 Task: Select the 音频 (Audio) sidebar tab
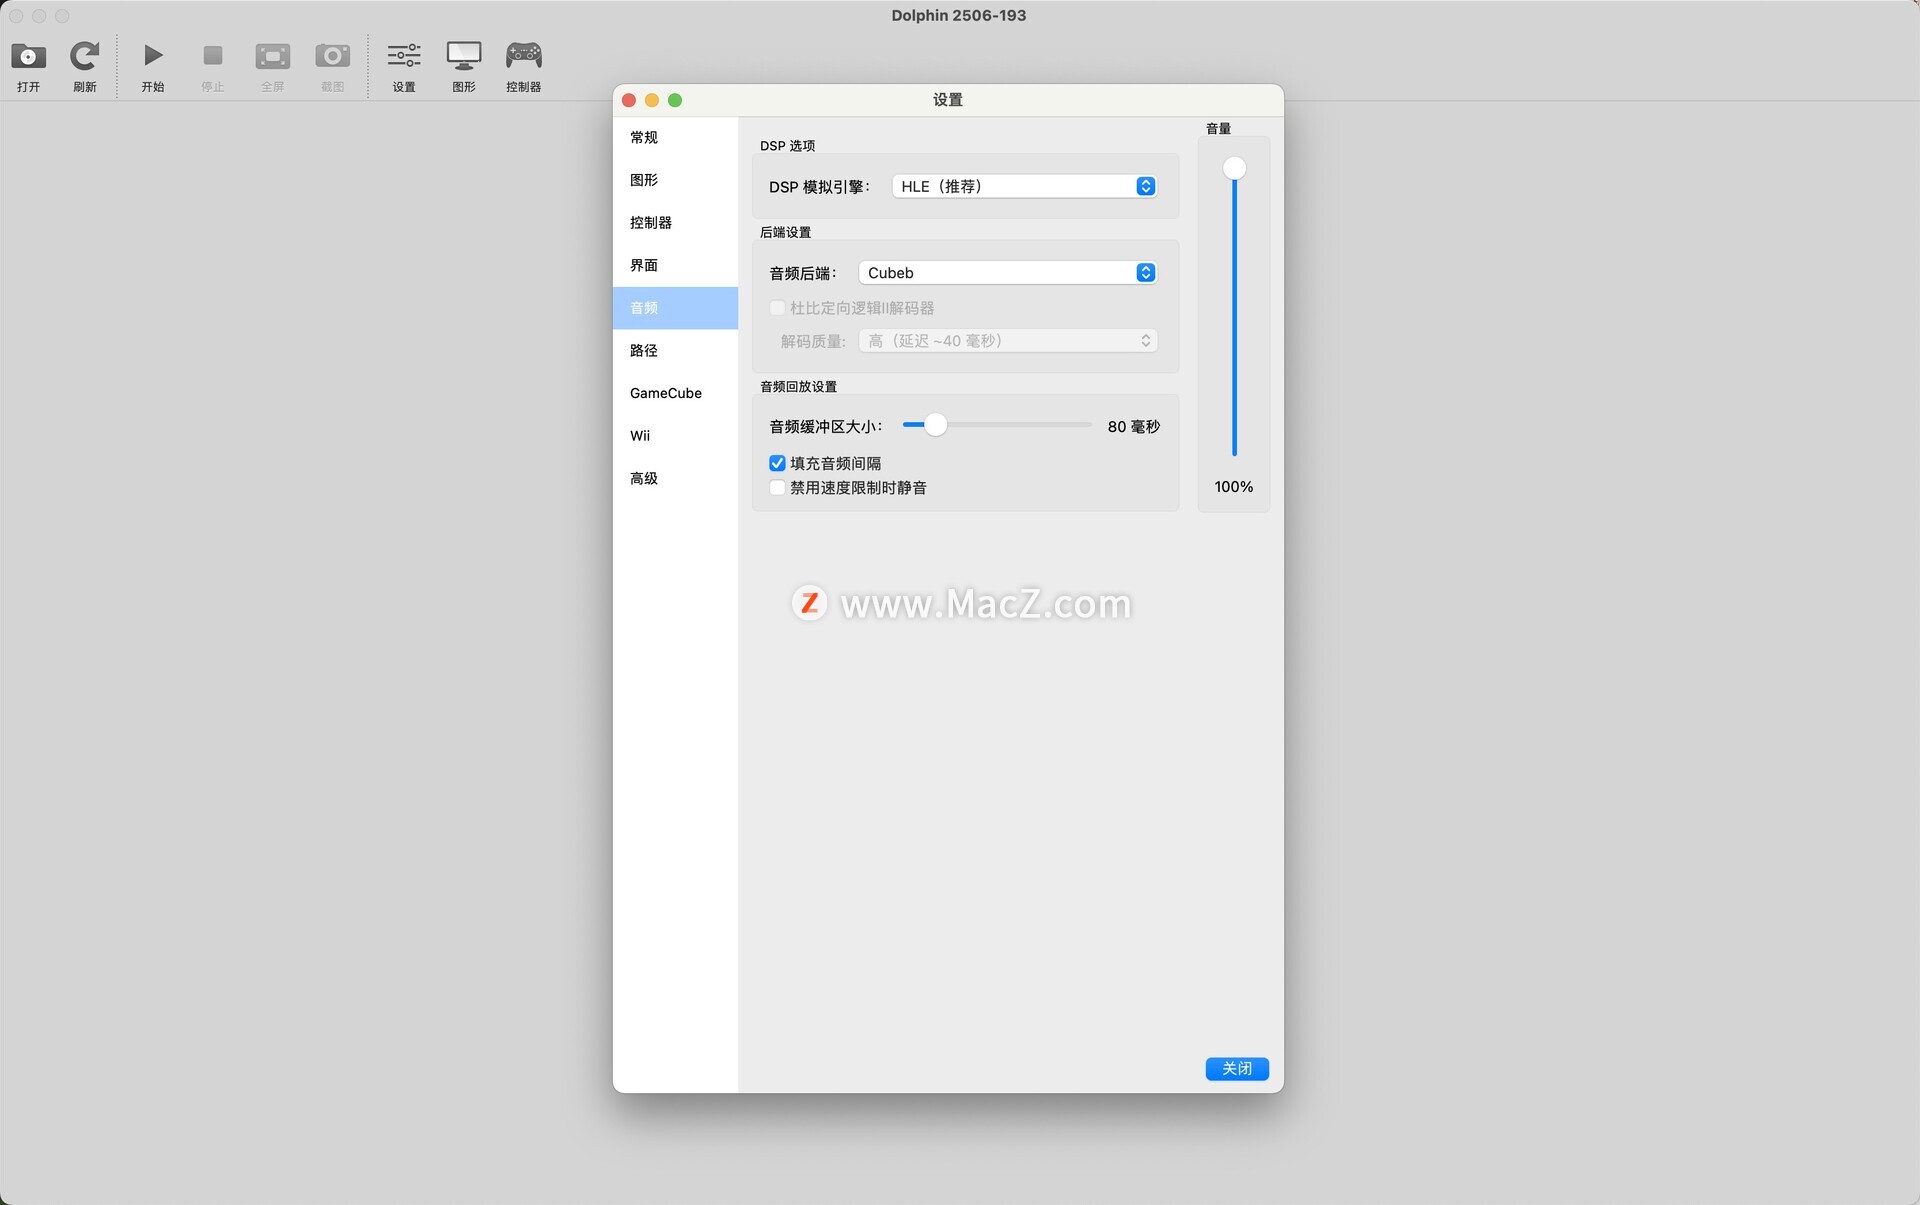click(x=675, y=308)
